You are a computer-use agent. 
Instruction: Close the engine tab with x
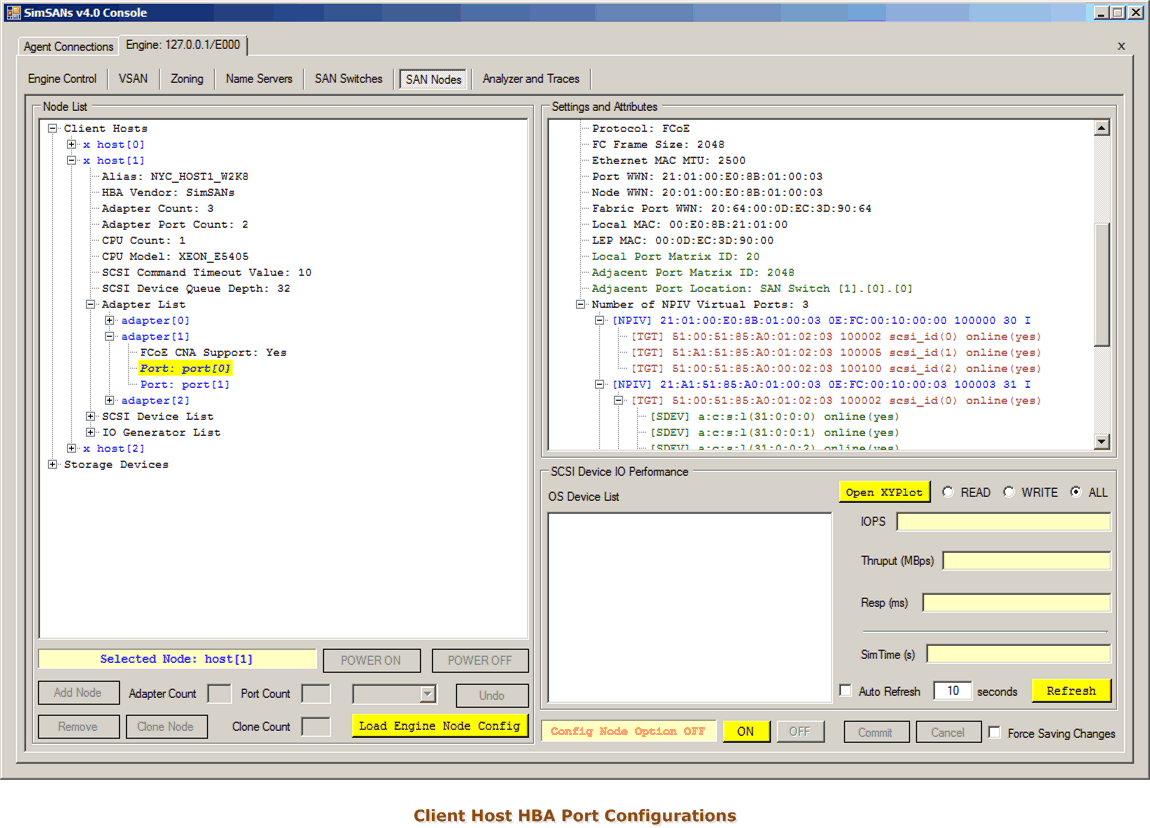pos(1121,46)
